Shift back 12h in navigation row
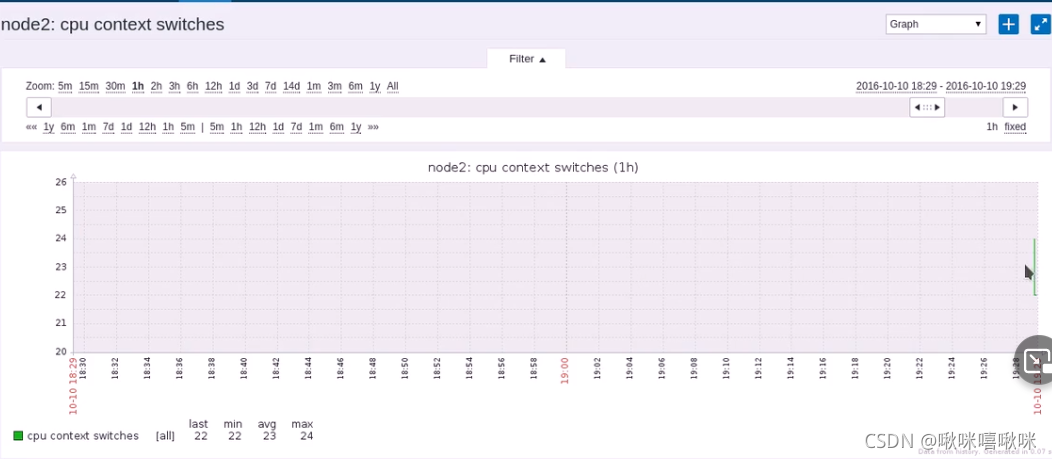The image size is (1052, 459). (x=148, y=127)
